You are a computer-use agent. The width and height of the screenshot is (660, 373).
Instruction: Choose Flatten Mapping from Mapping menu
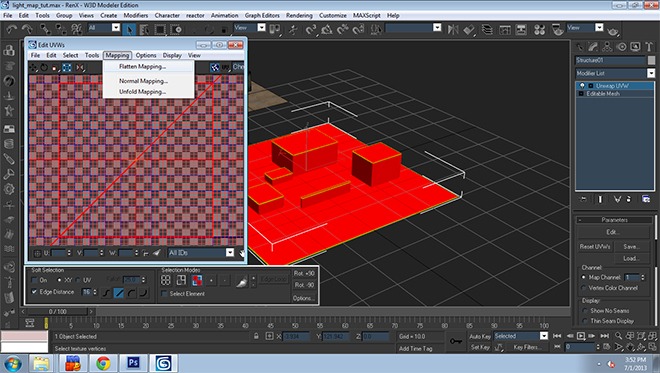pyautogui.click(x=142, y=67)
